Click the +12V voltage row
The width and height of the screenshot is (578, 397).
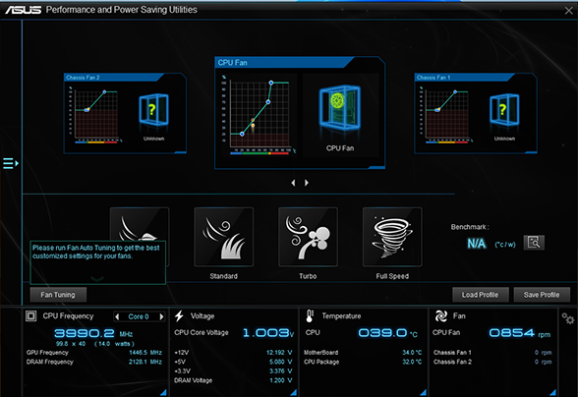(233, 352)
